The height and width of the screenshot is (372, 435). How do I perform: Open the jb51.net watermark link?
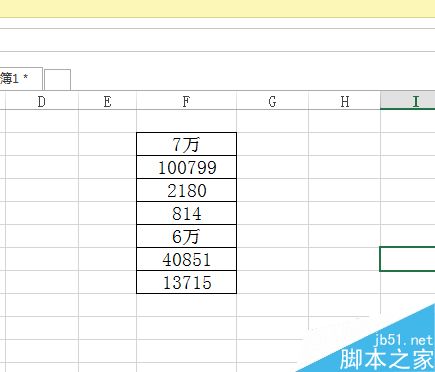click(403, 340)
